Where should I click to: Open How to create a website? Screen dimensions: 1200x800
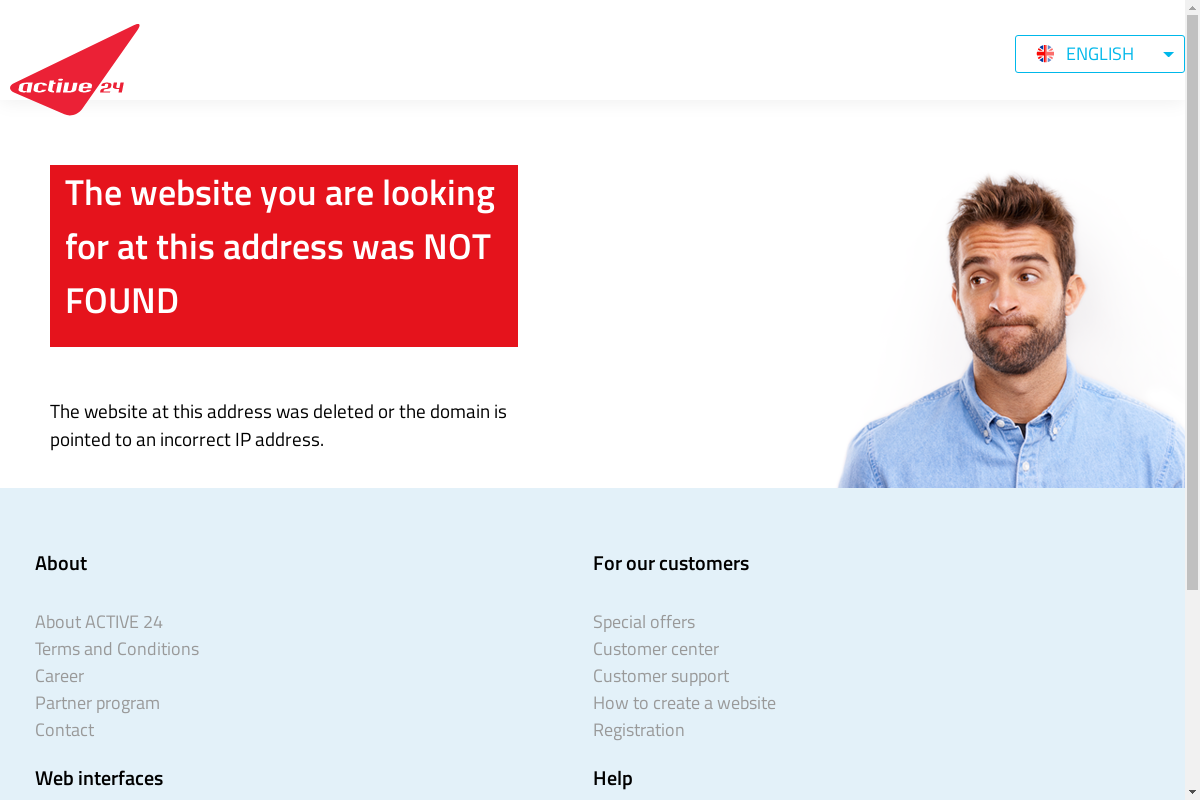click(684, 703)
